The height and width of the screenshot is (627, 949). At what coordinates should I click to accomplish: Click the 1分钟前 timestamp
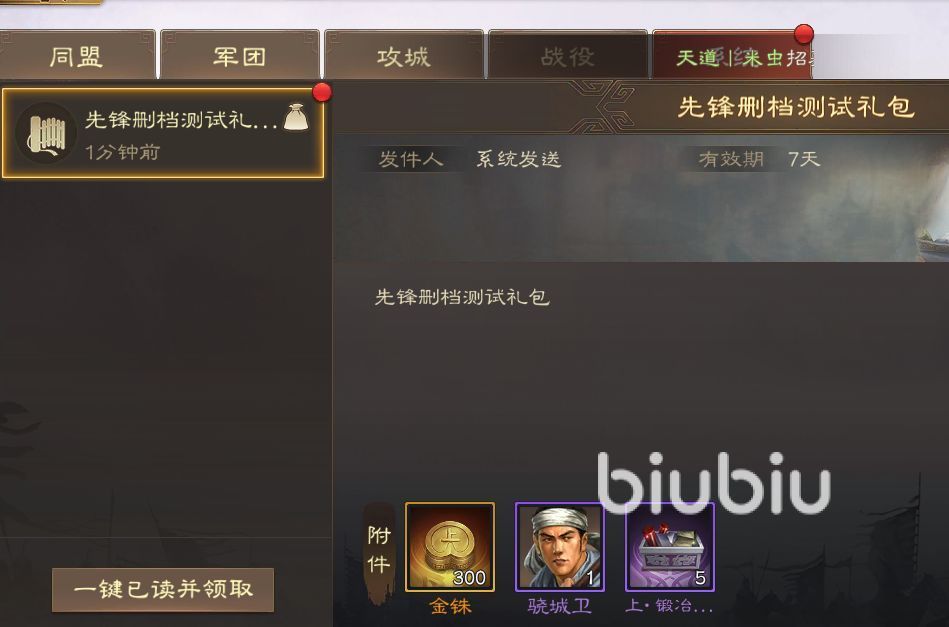[122, 152]
